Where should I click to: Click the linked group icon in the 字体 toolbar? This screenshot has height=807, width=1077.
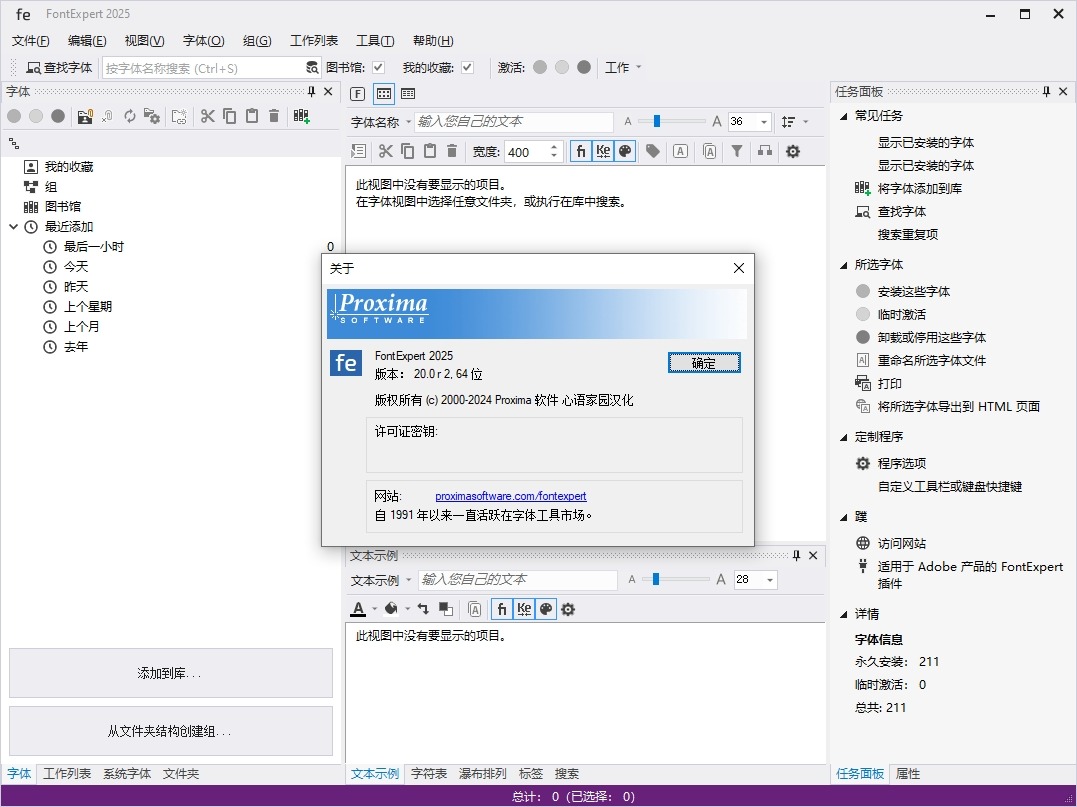(107, 116)
